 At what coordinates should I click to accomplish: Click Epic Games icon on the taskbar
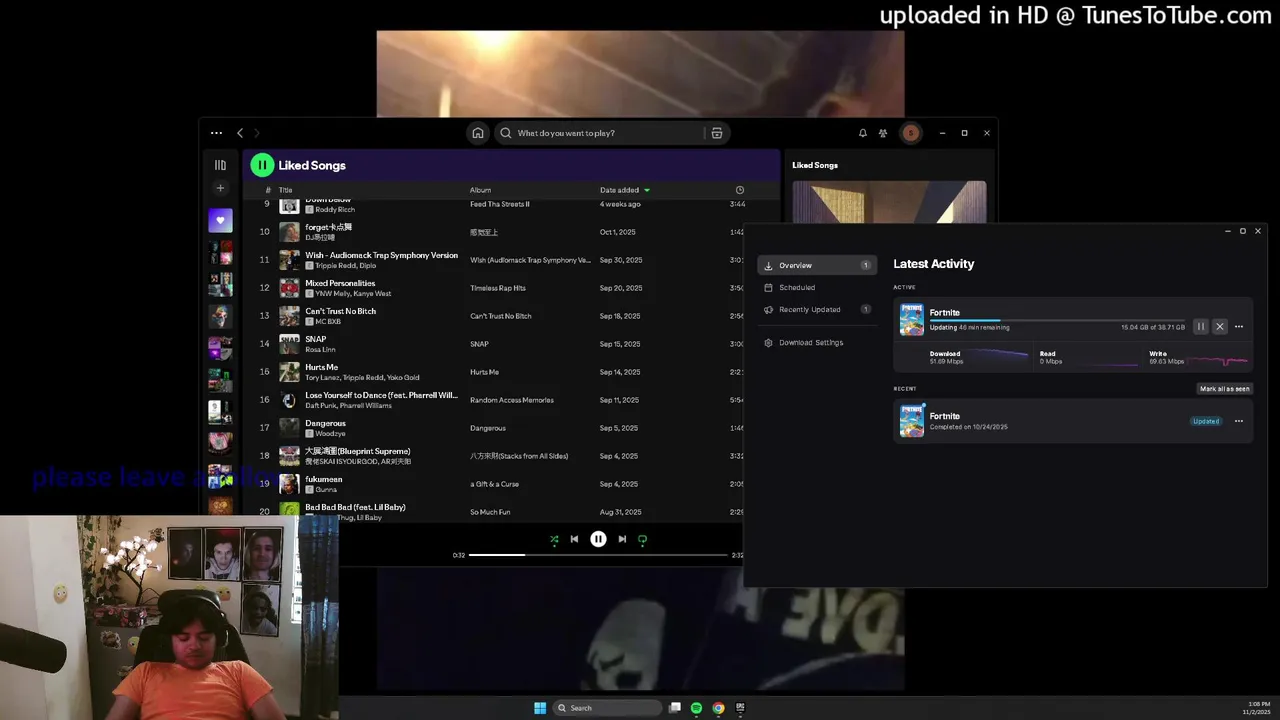(x=740, y=708)
